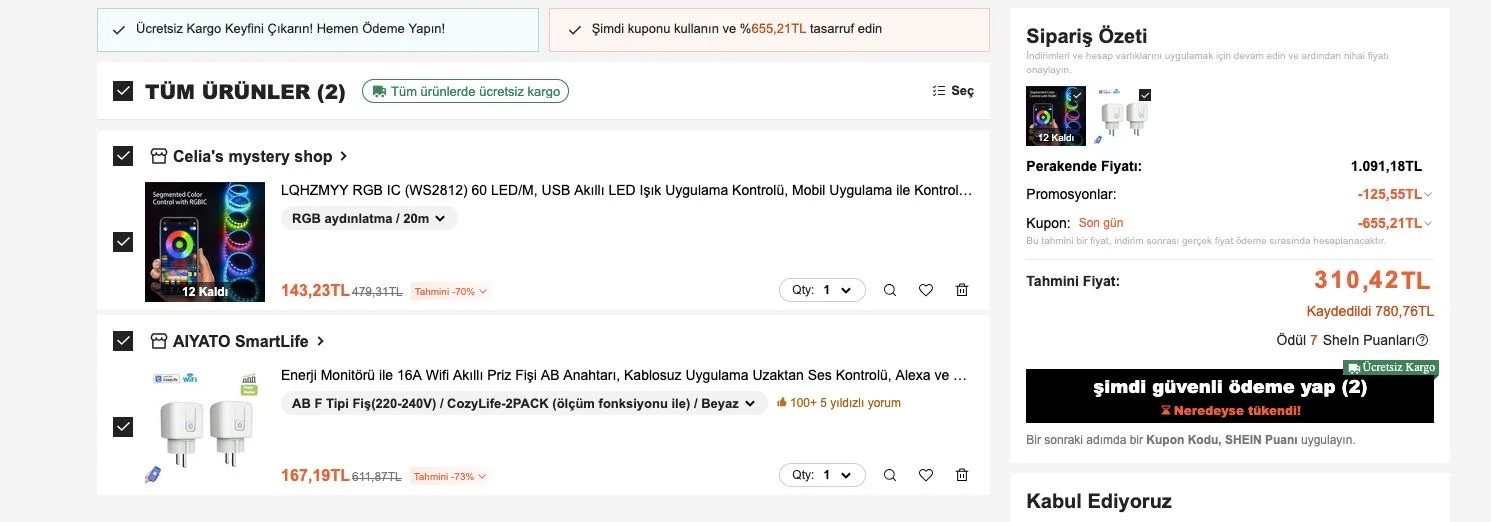
Task: Favorite the smart plug with heart icon
Action: (926, 475)
